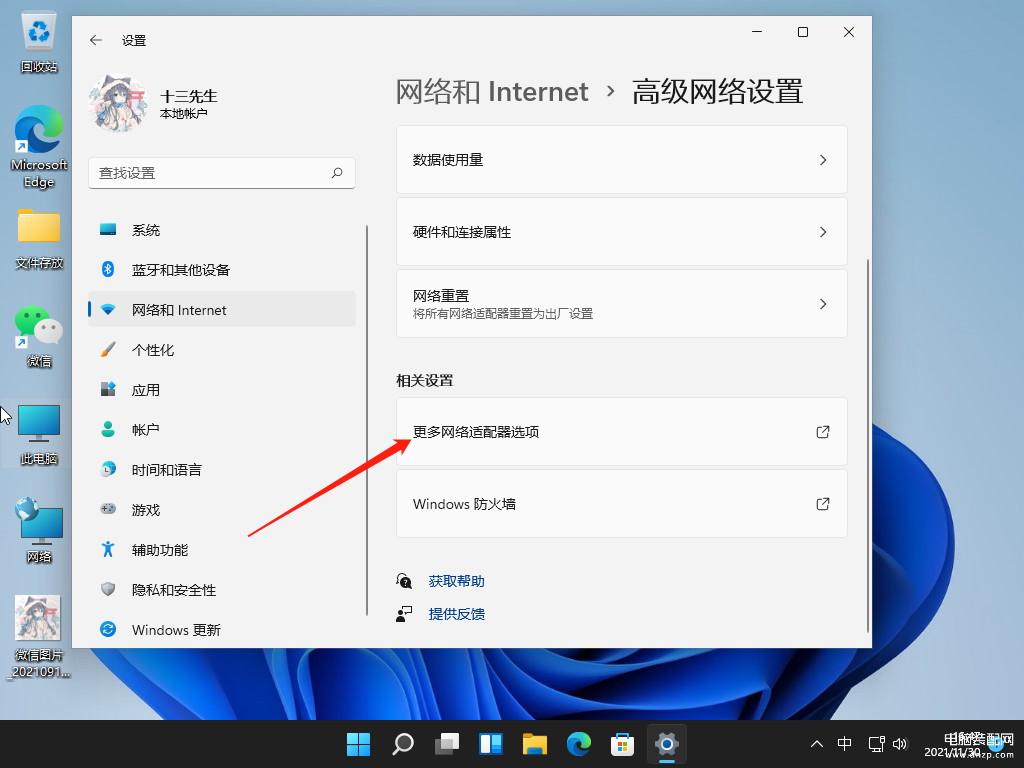
Task: Go back with the Settings back arrow
Action: (96, 40)
